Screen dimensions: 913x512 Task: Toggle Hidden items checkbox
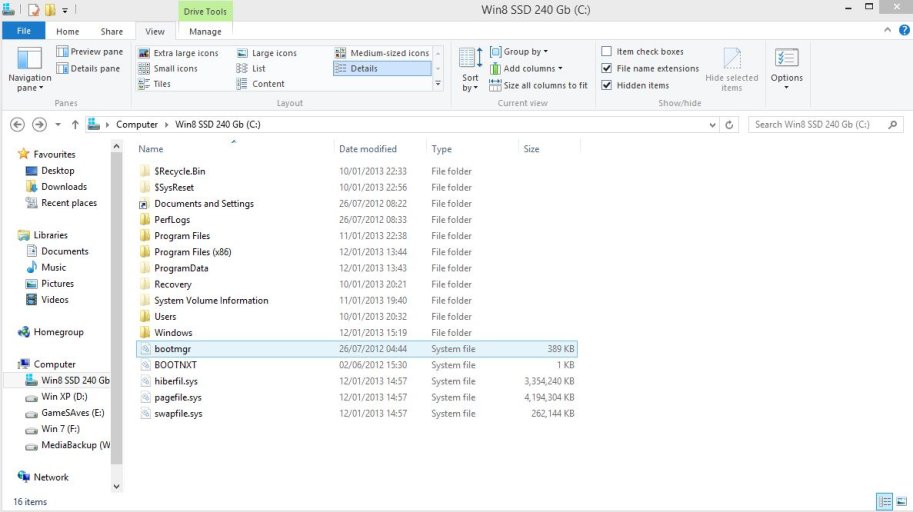pyautogui.click(x=606, y=85)
